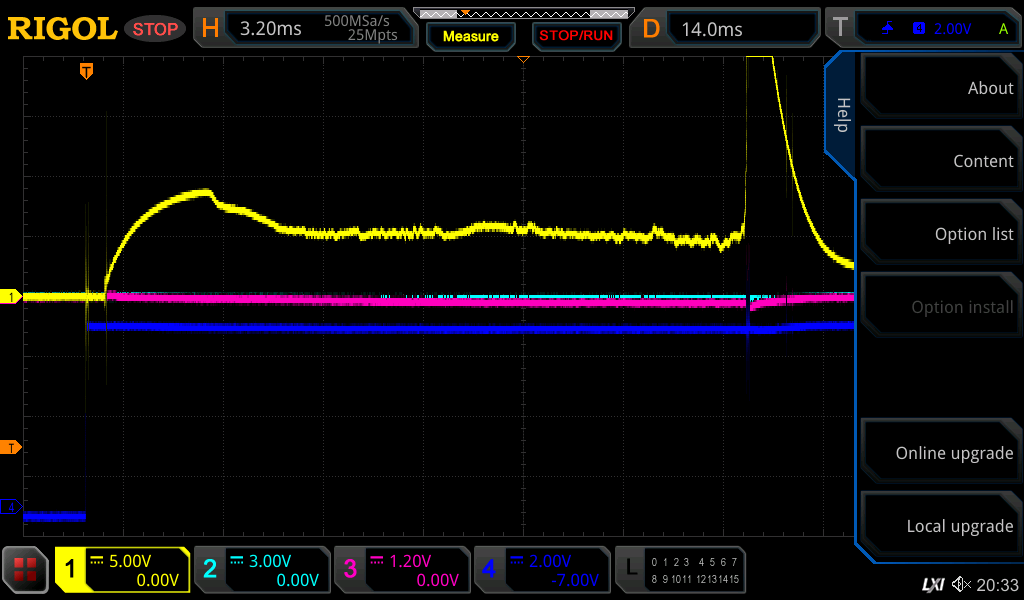Click the orange D delay label

[651, 29]
